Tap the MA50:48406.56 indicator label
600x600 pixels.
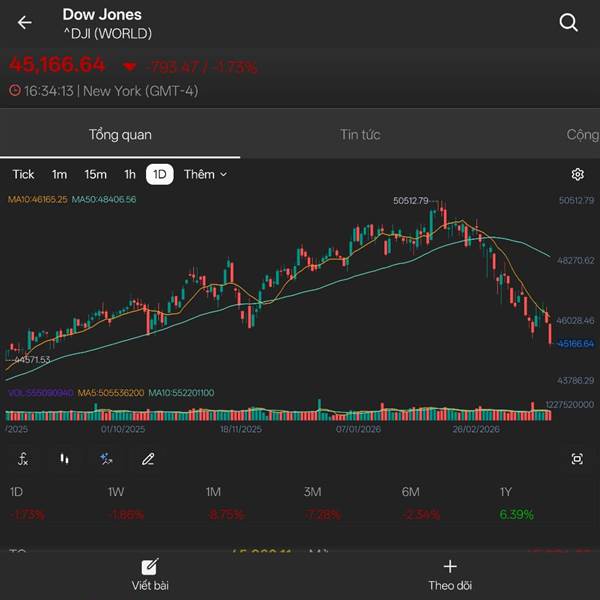pos(104,199)
